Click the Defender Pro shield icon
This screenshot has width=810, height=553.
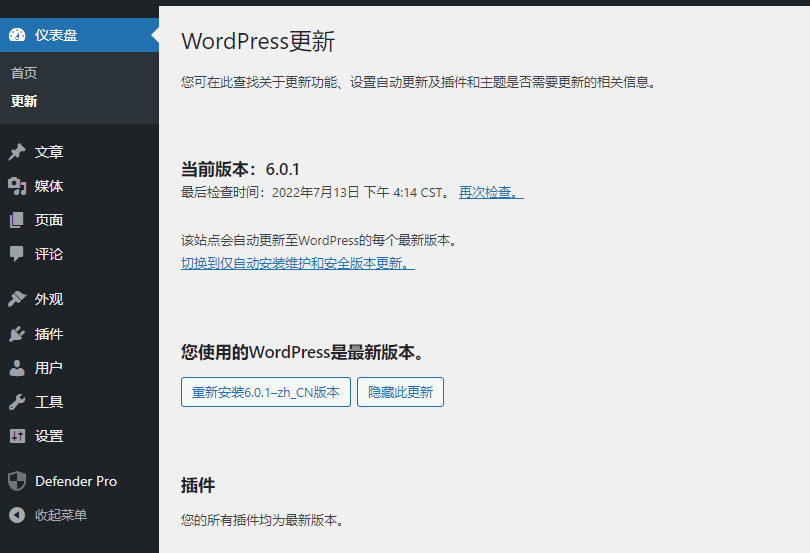tap(17, 481)
